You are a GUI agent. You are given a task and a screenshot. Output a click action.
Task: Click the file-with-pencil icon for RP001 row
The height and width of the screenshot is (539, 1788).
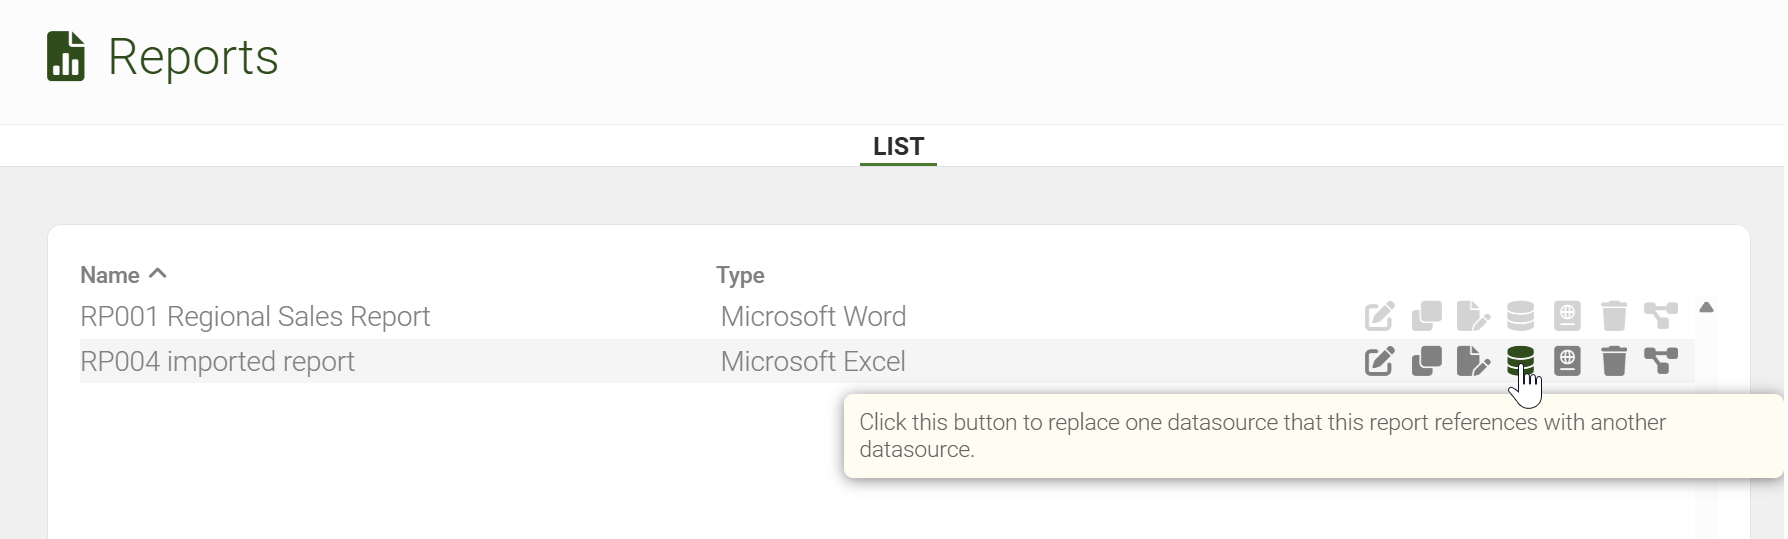[1473, 316]
